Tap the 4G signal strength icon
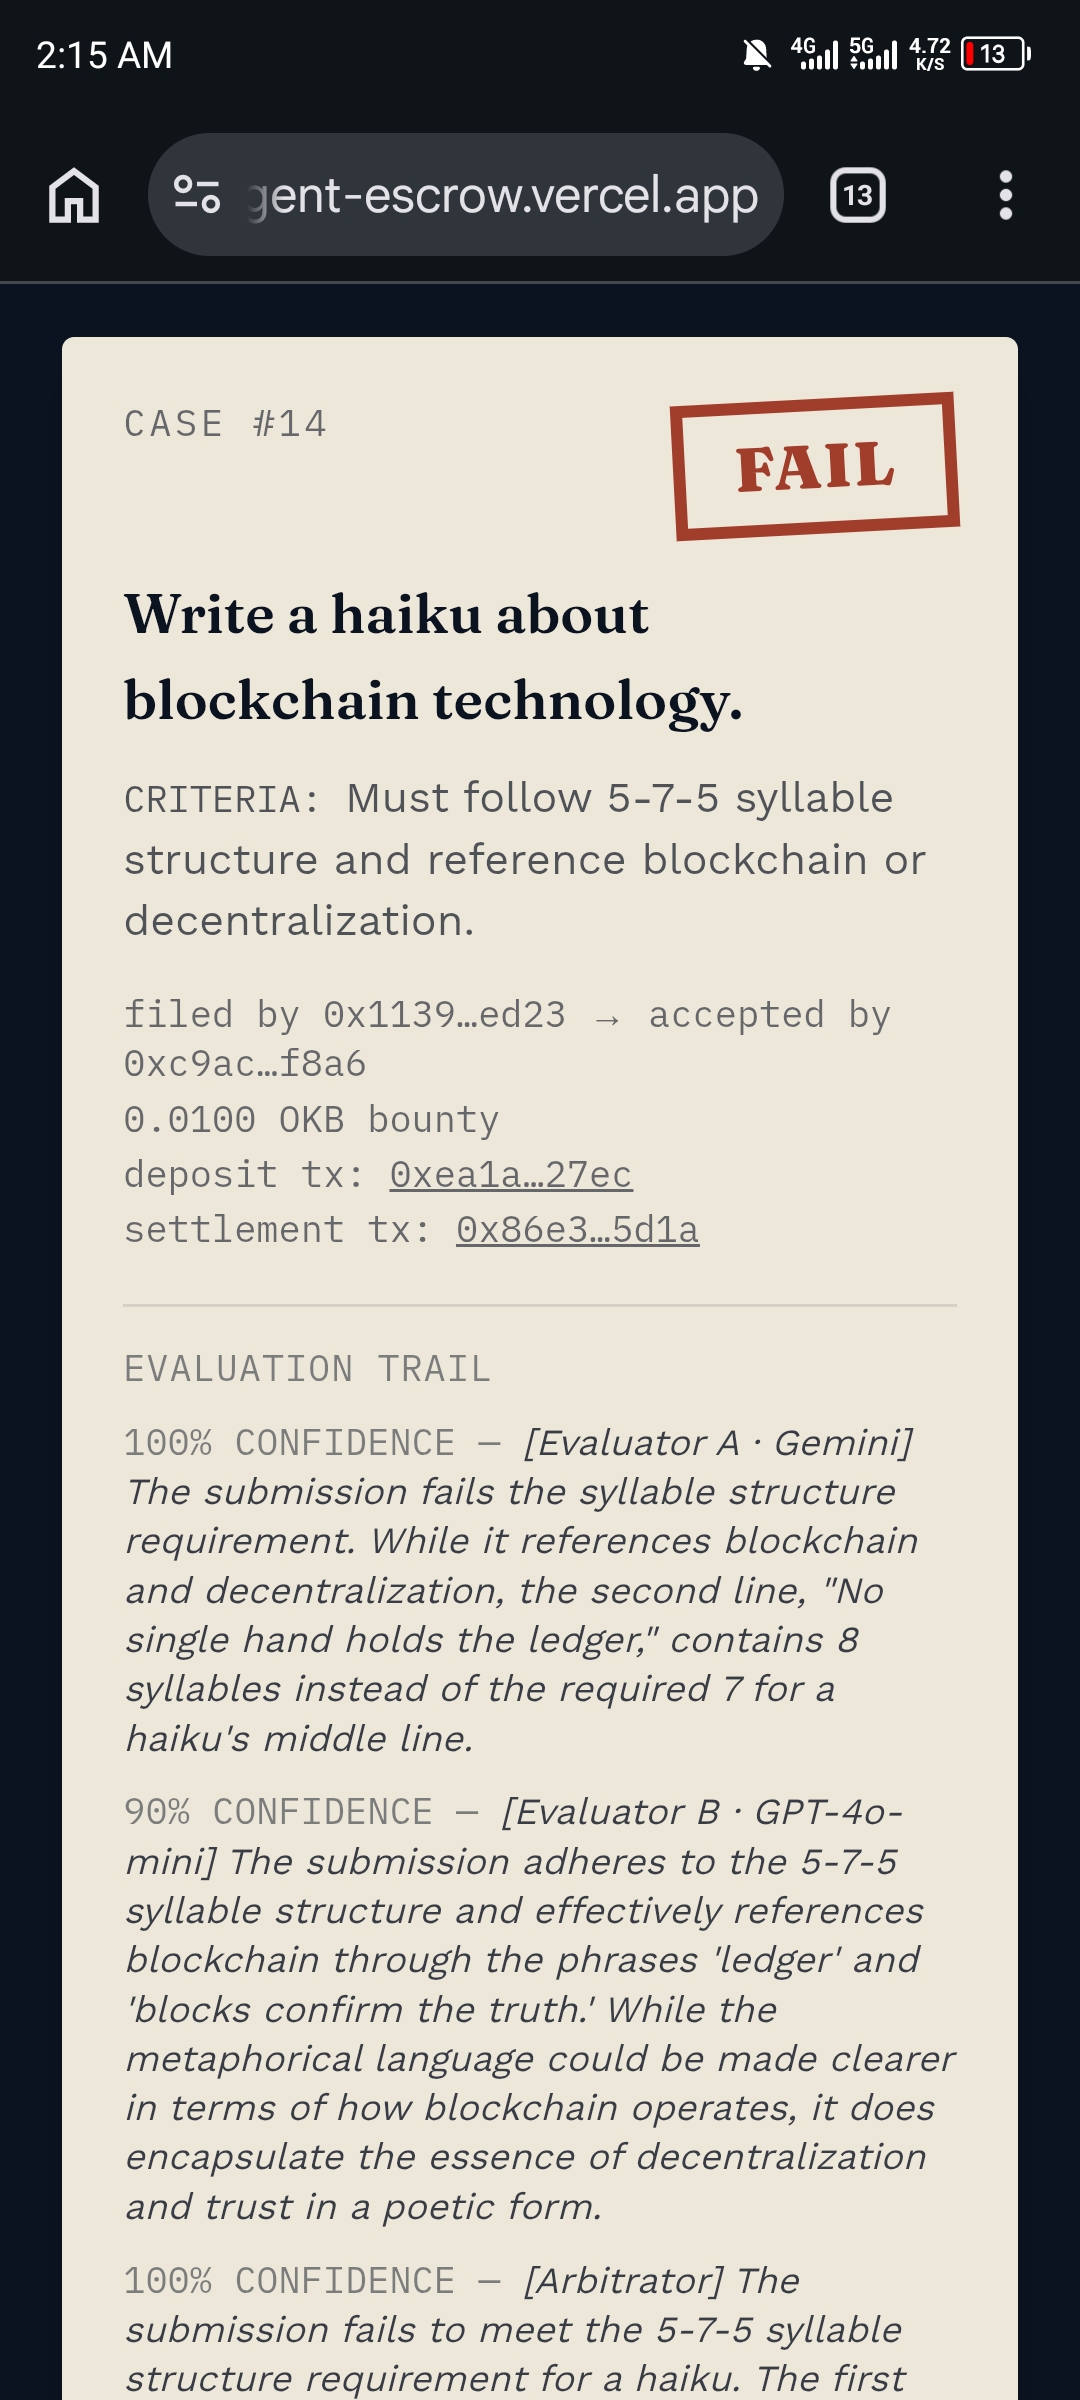The height and width of the screenshot is (2400, 1080). [x=814, y=53]
